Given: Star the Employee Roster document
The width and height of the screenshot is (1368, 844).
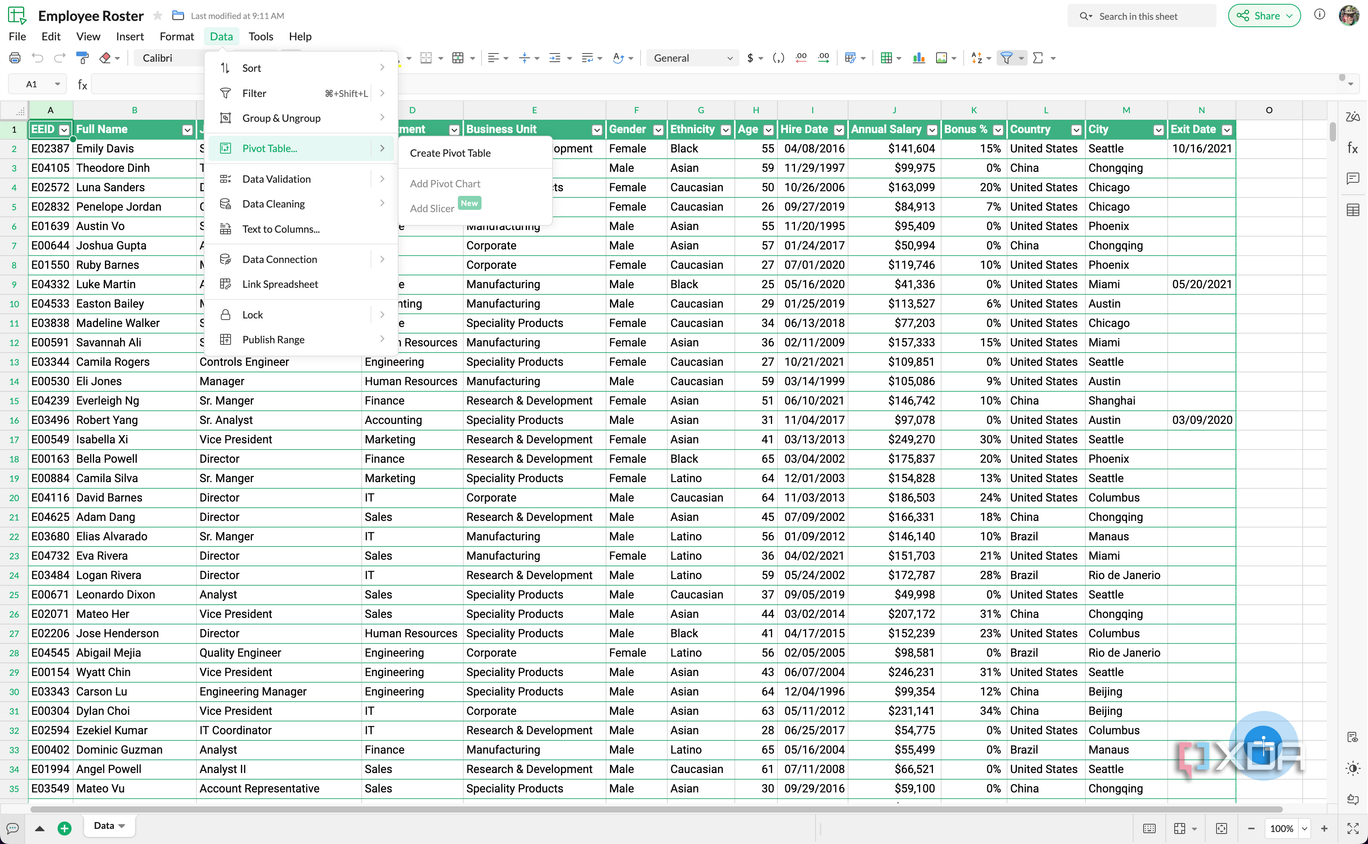Looking at the screenshot, I should tap(157, 16).
